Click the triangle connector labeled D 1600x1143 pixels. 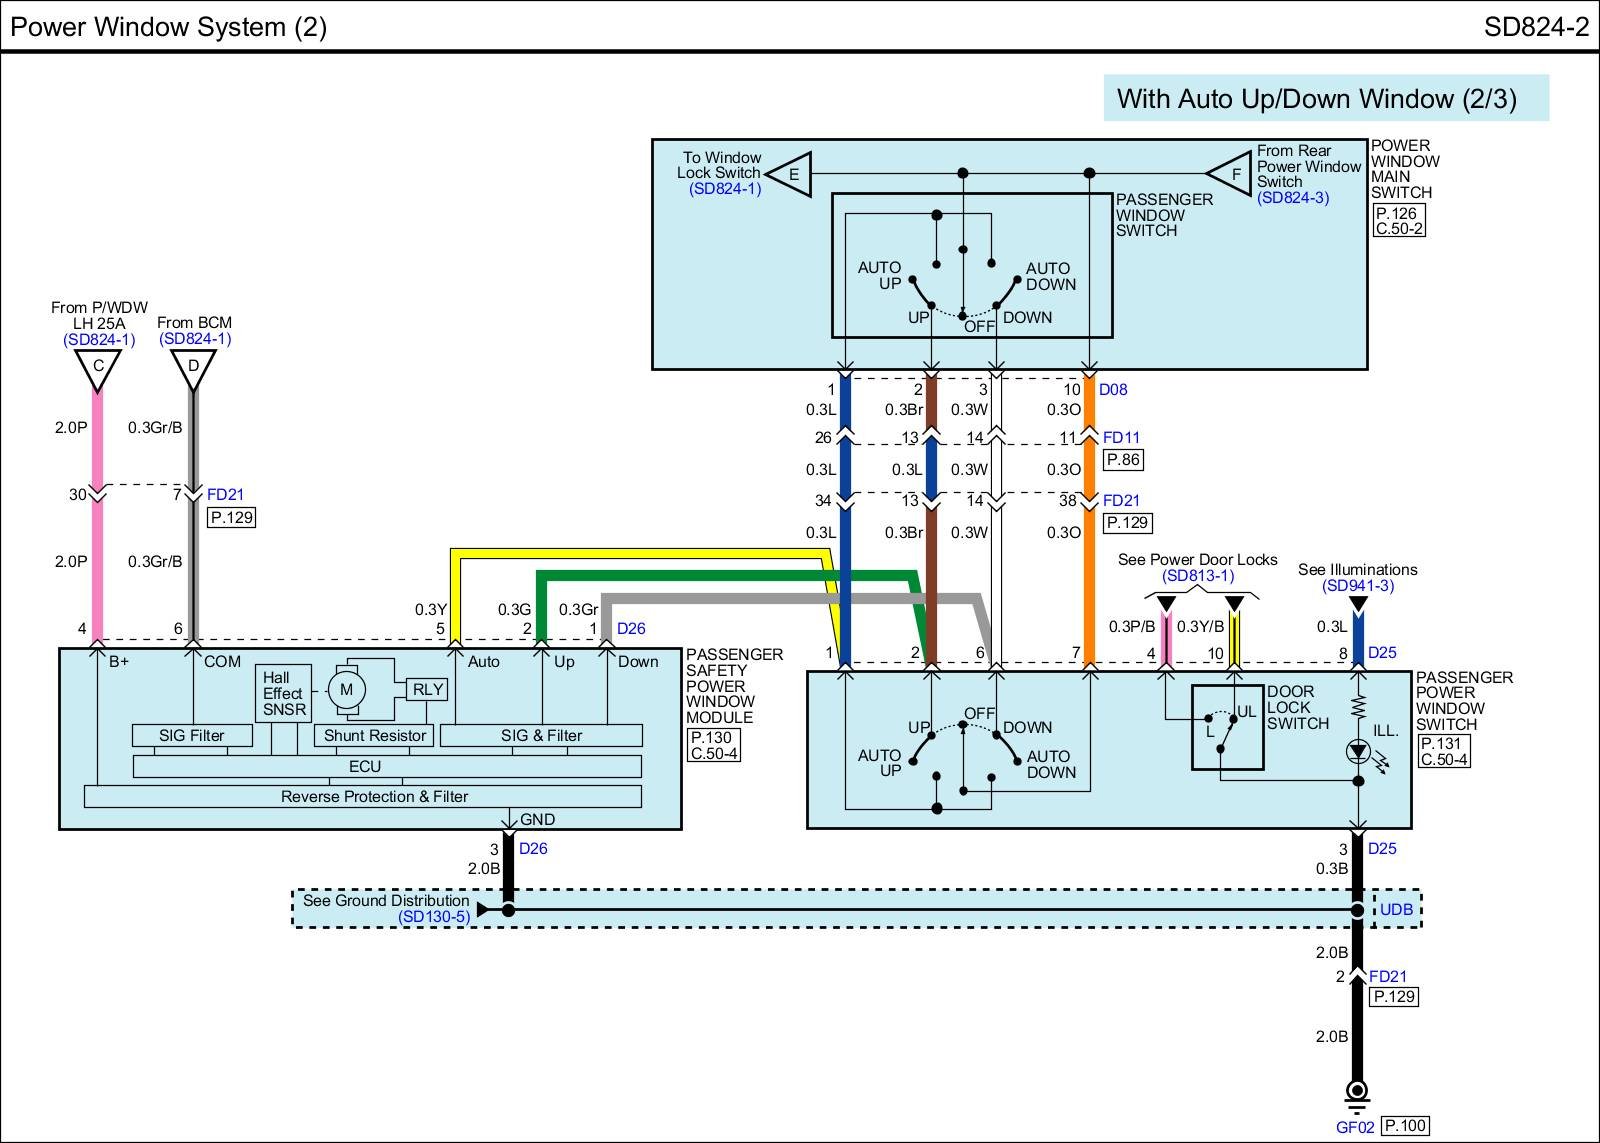click(194, 368)
